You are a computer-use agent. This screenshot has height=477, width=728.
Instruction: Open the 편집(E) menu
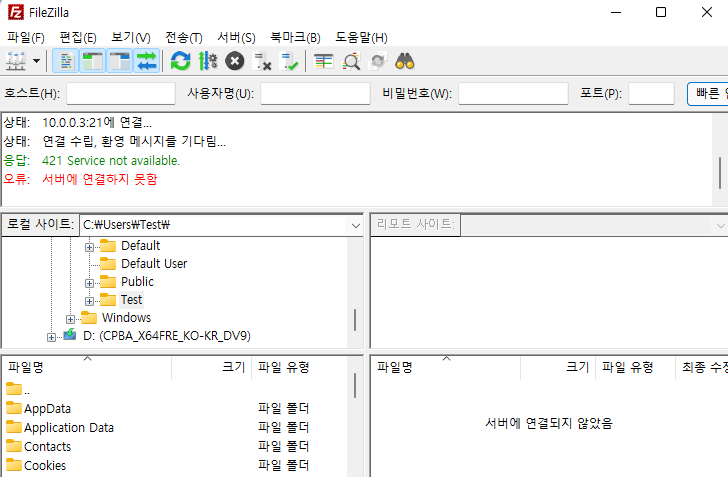(78, 38)
